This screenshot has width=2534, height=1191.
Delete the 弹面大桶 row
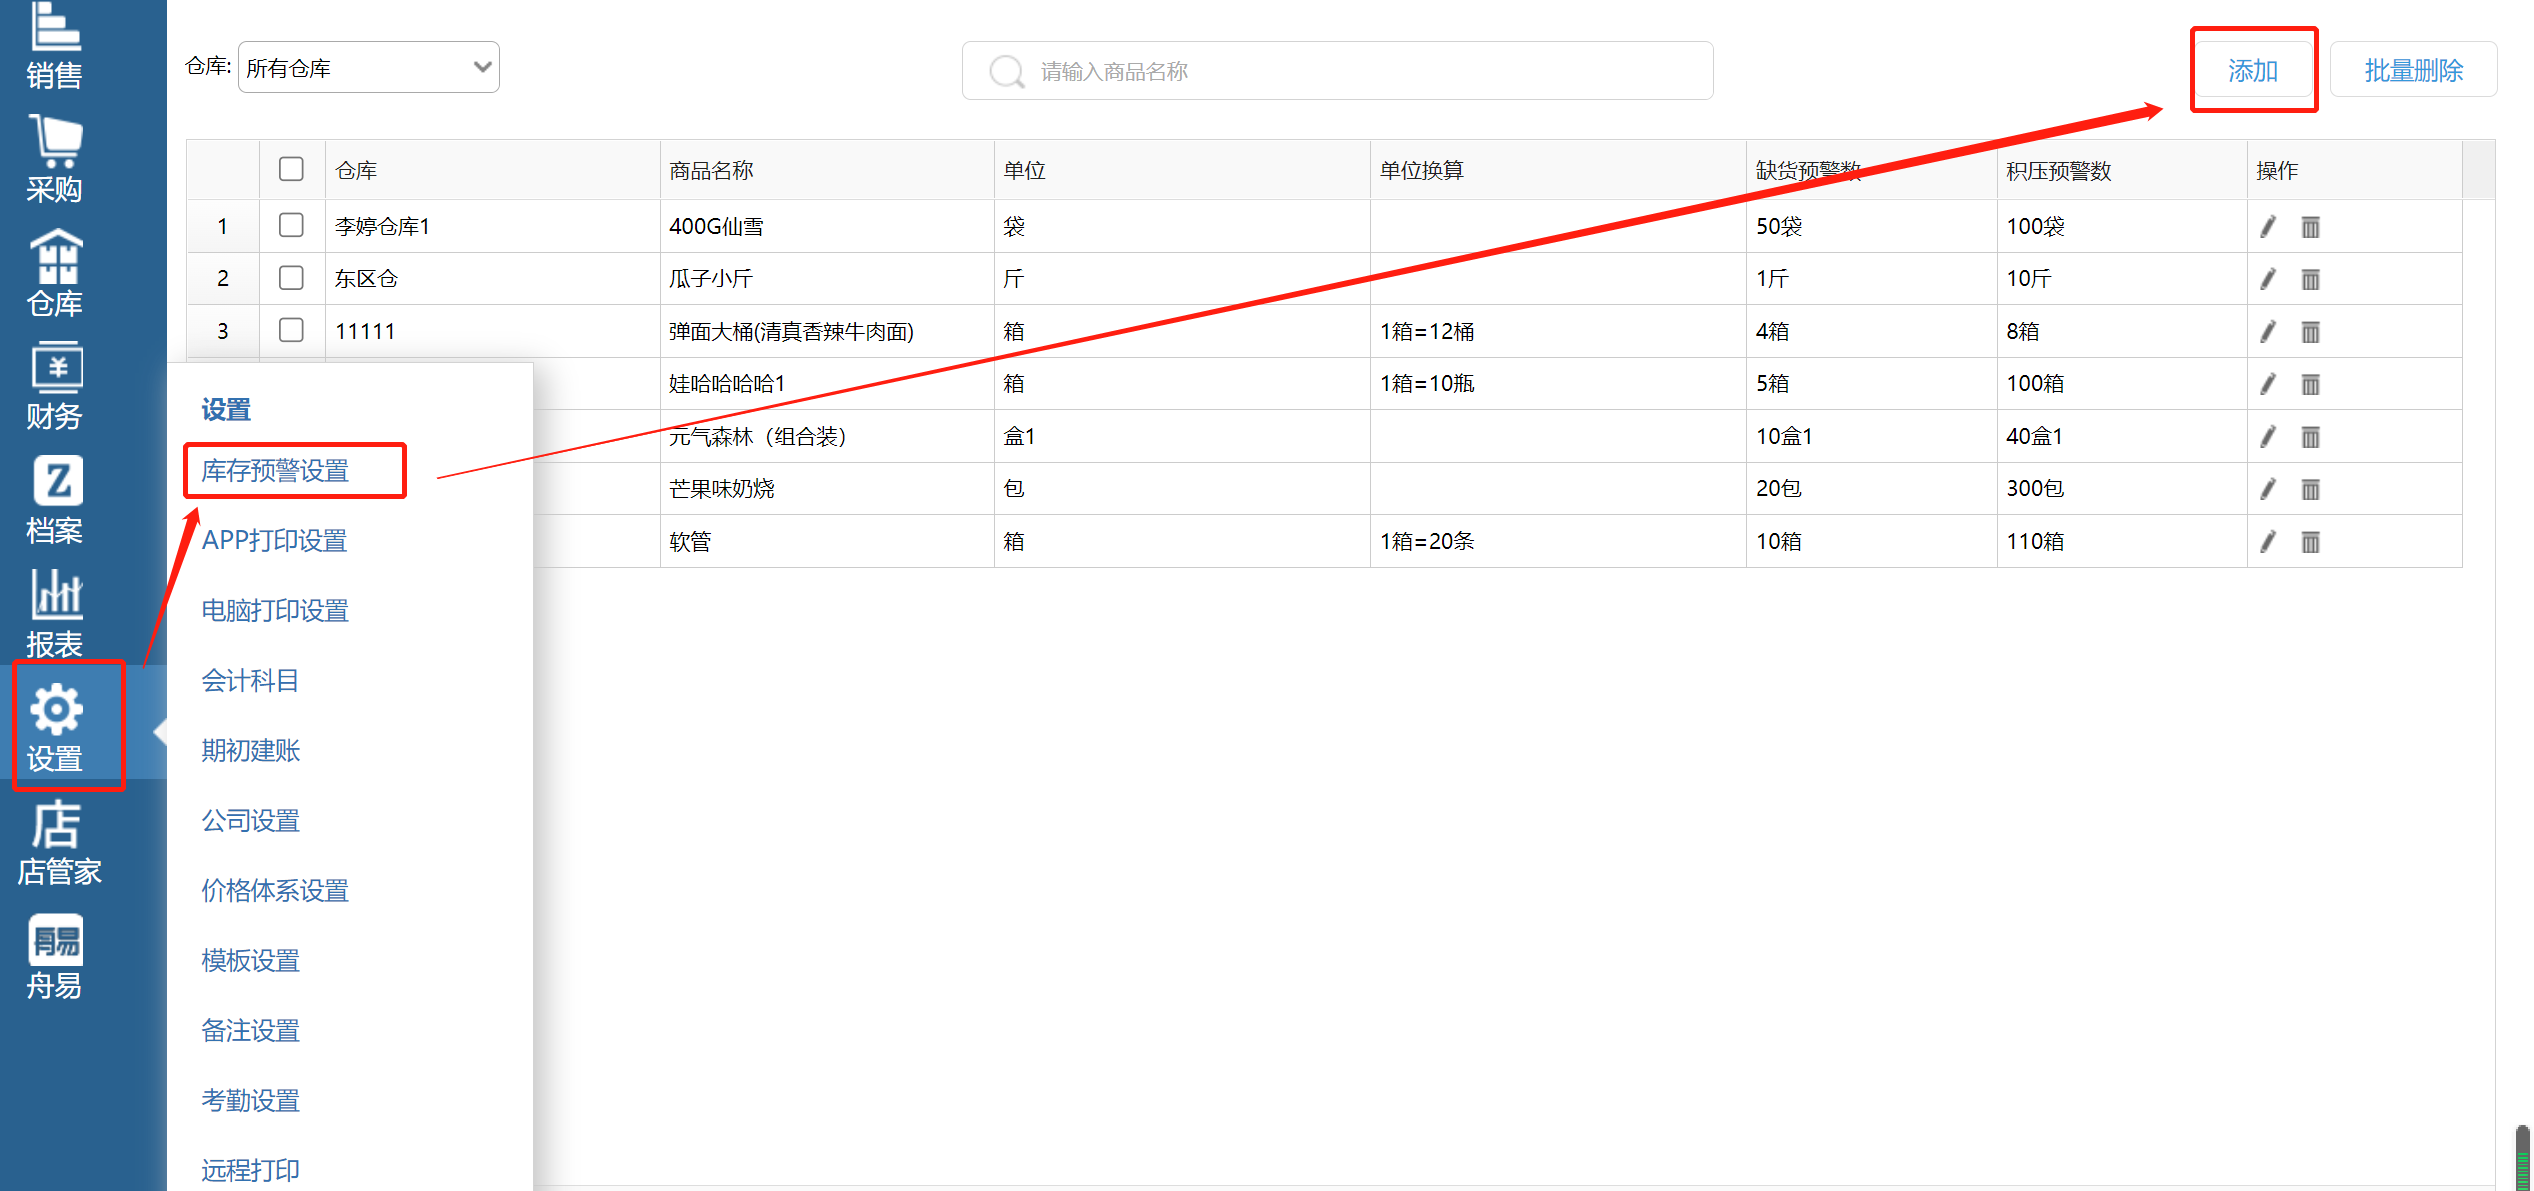click(x=2310, y=332)
